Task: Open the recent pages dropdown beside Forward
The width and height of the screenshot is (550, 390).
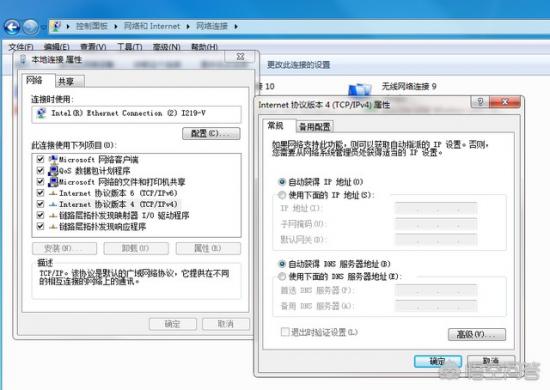Action: [x=43, y=27]
